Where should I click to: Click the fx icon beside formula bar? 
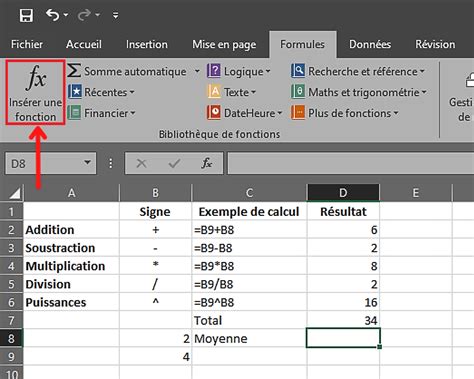pyautogui.click(x=206, y=163)
